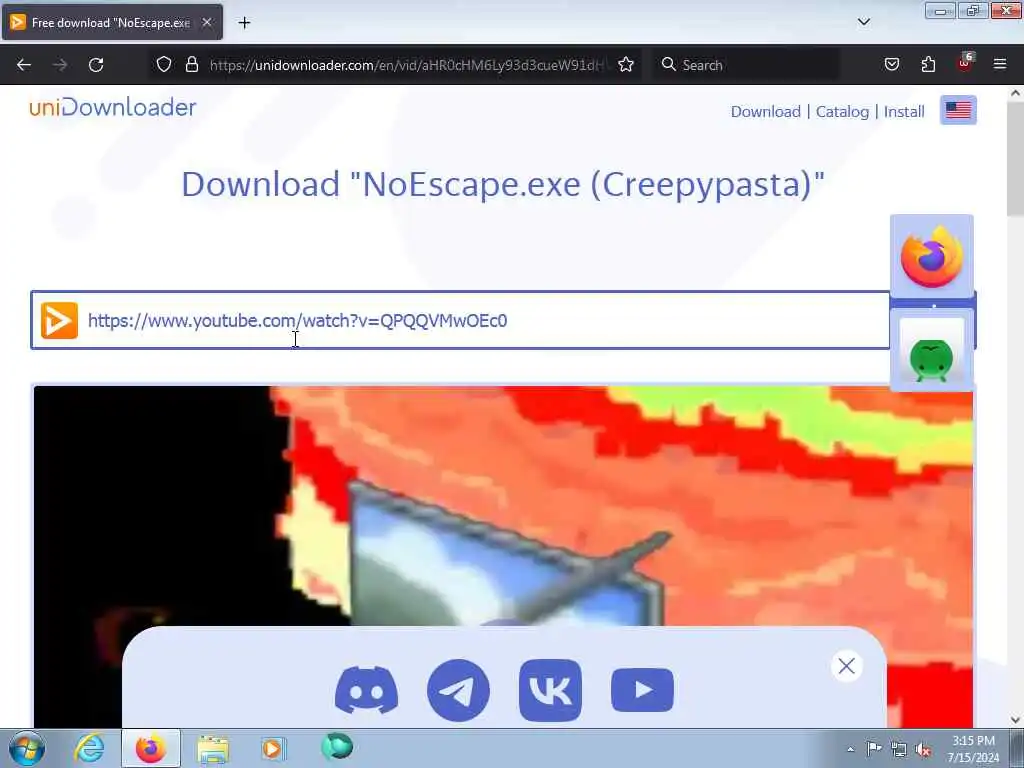This screenshot has width=1024, height=768.
Task: Open the Discord social icon
Action: [x=366, y=690]
